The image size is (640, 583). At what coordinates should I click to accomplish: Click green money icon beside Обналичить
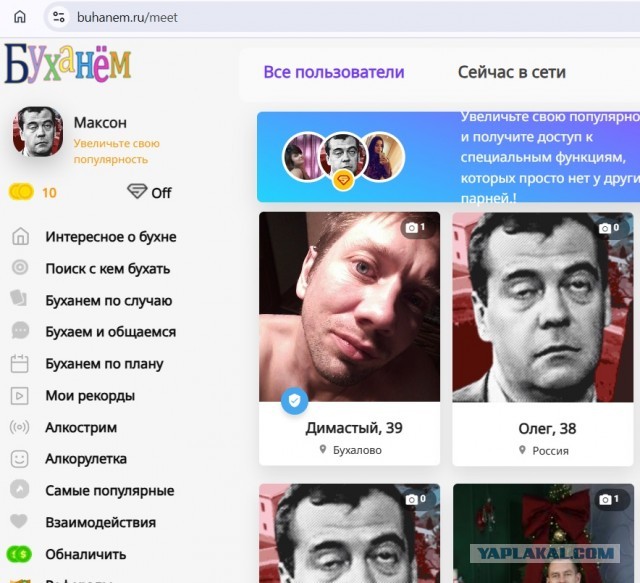[x=19, y=554]
